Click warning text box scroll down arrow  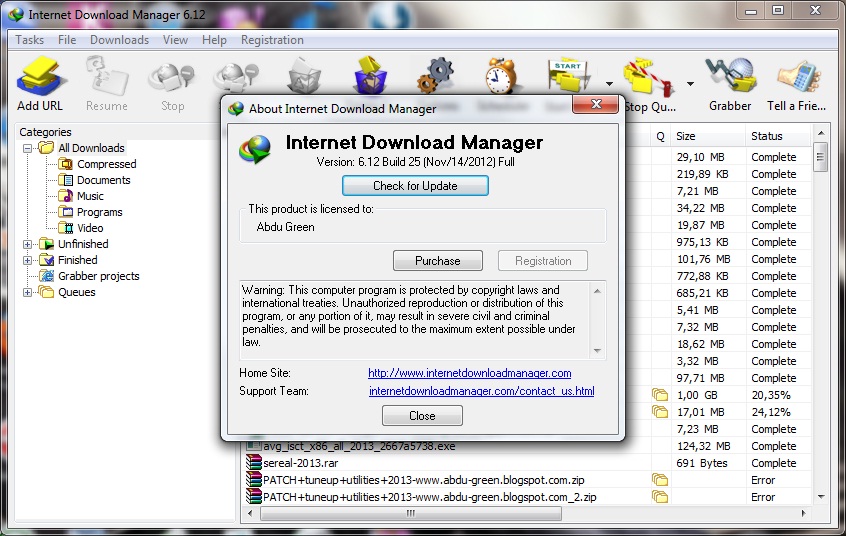[x=597, y=351]
